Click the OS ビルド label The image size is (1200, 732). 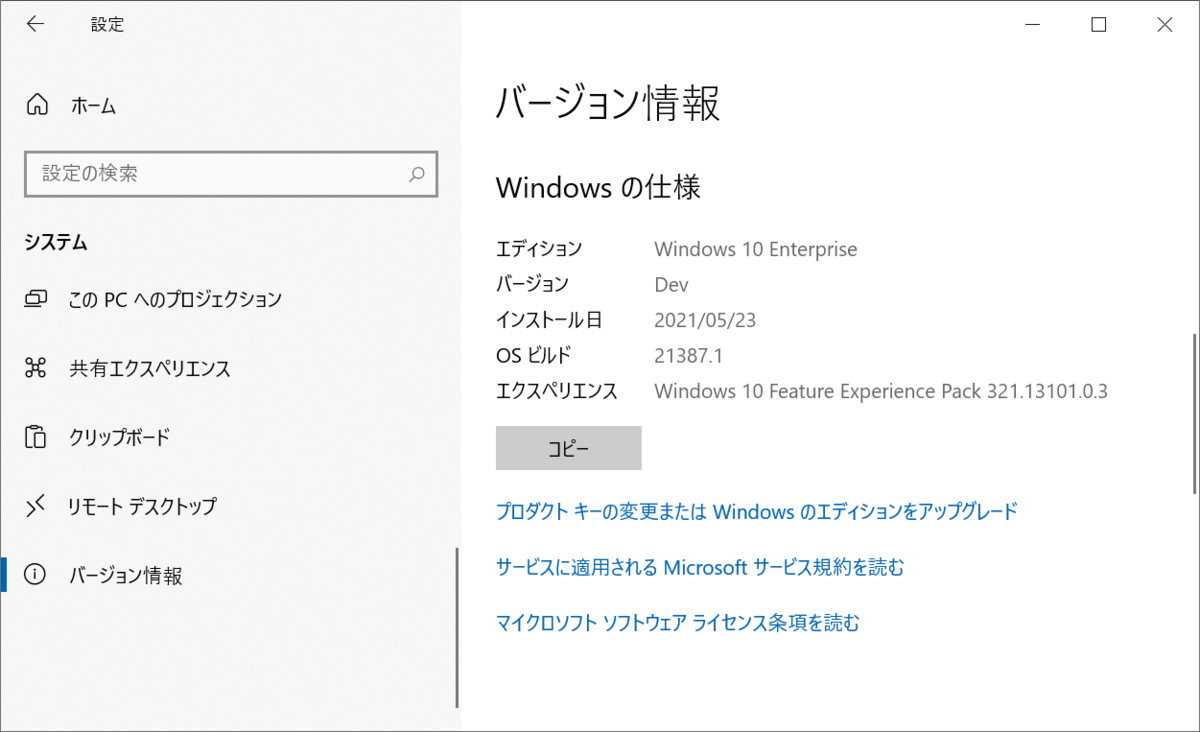point(534,355)
